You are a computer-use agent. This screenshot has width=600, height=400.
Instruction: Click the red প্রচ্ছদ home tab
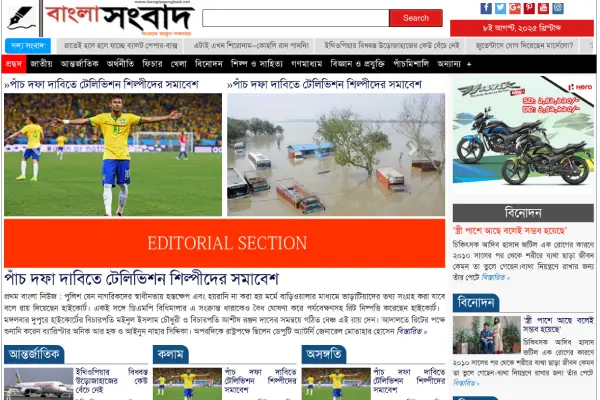pyautogui.click(x=14, y=64)
